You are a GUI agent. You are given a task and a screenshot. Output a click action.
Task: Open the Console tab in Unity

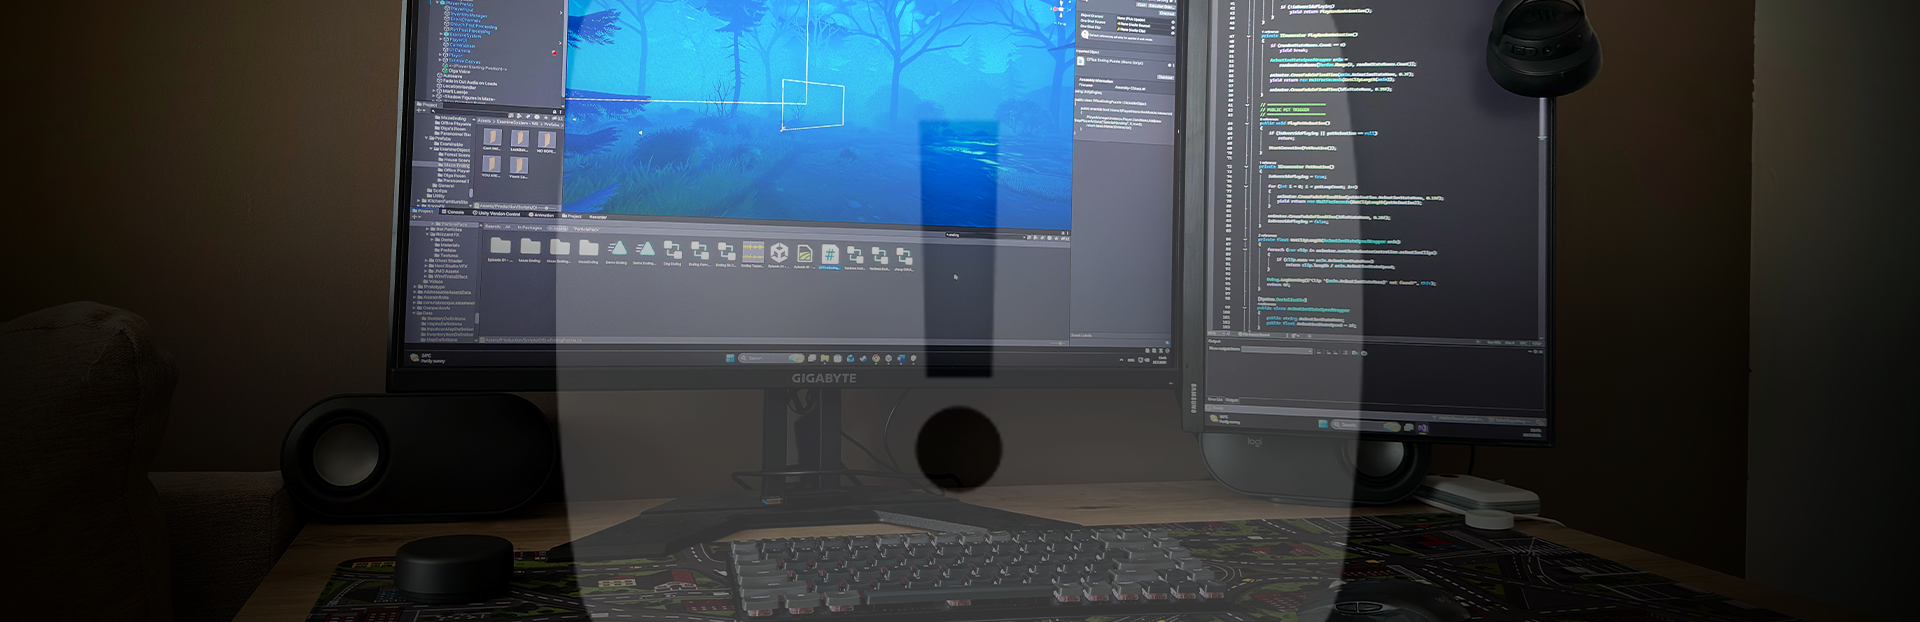(453, 212)
